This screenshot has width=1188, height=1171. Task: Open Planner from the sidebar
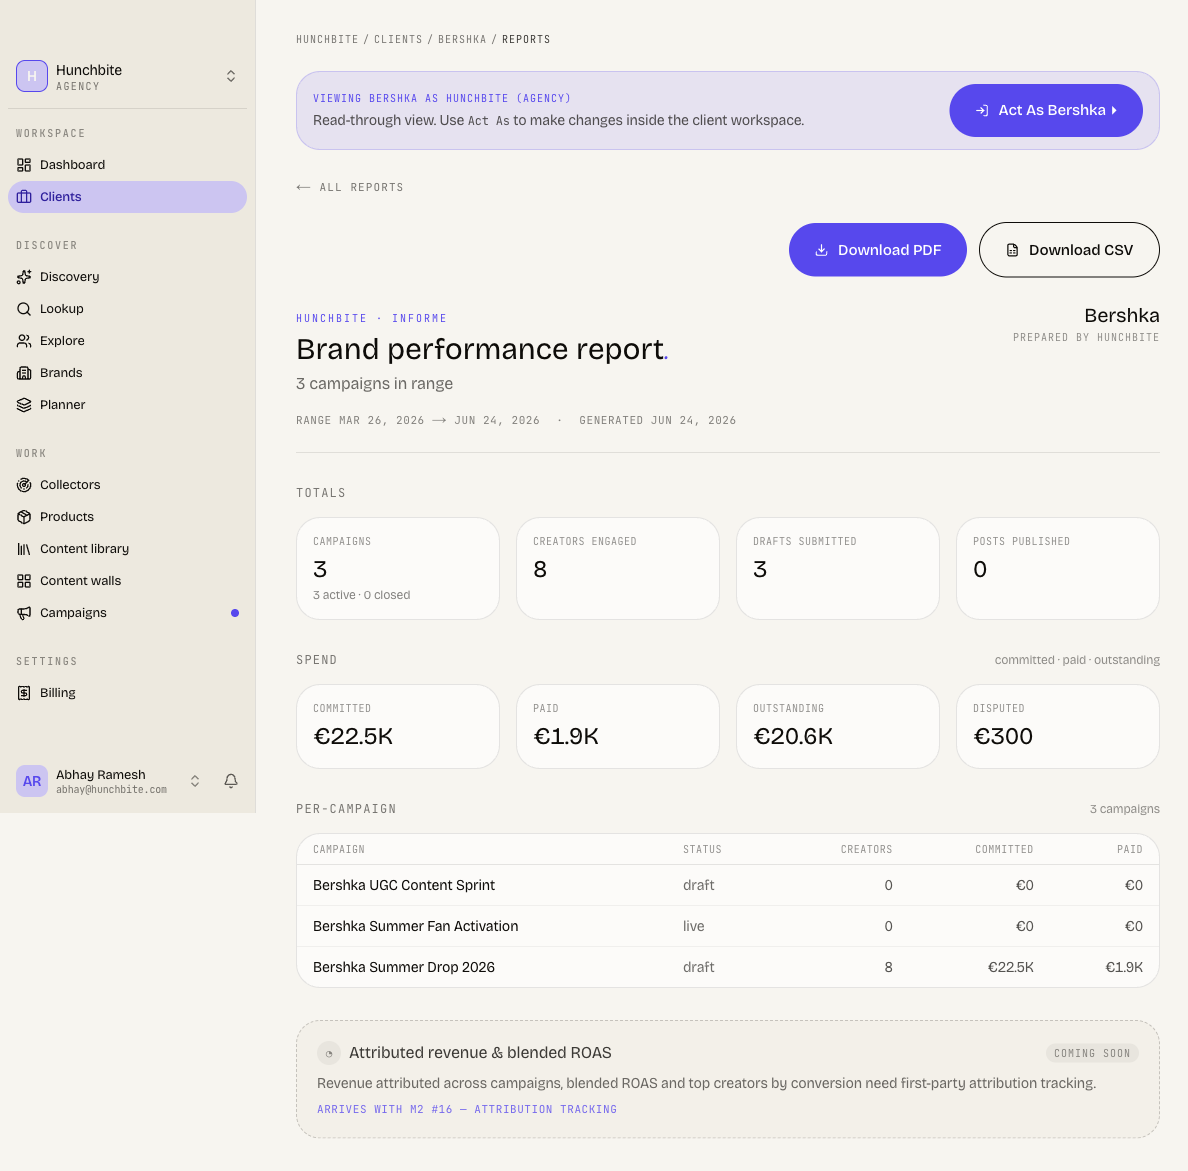tap(127, 404)
